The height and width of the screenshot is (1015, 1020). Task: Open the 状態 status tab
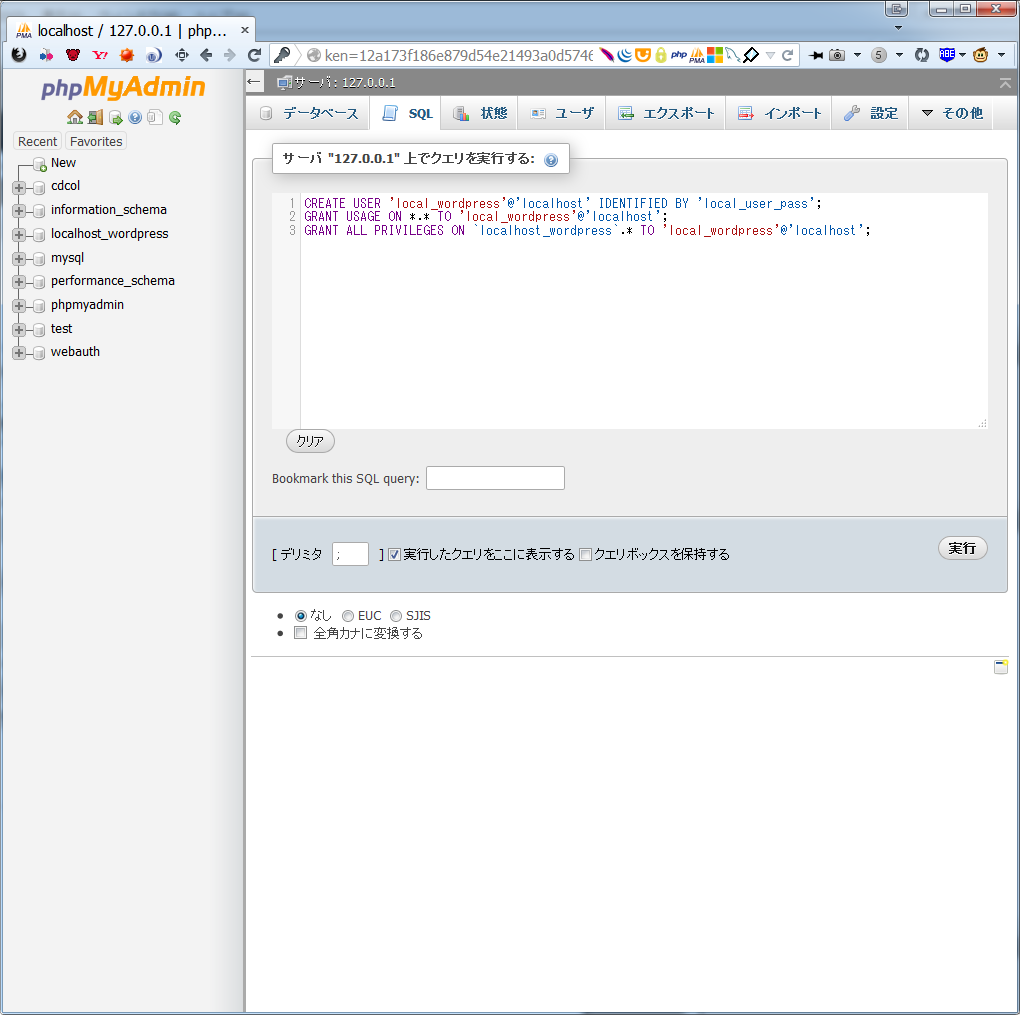click(x=480, y=113)
